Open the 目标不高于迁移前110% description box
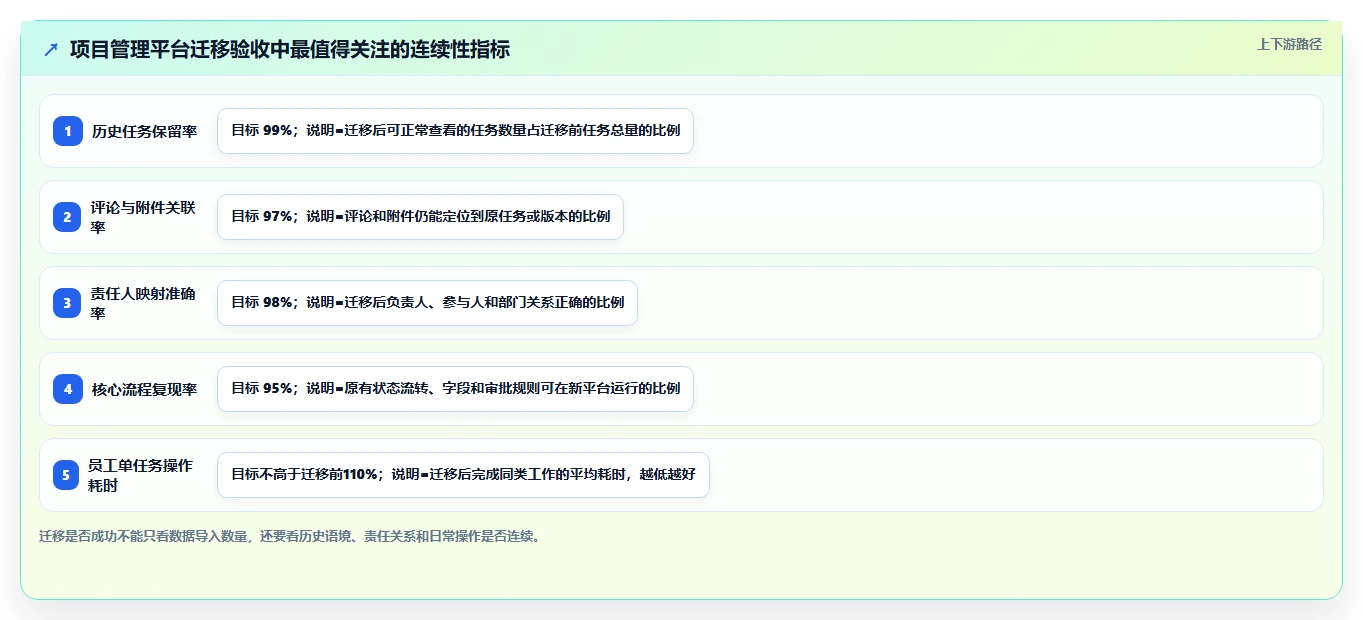 [x=463, y=475]
